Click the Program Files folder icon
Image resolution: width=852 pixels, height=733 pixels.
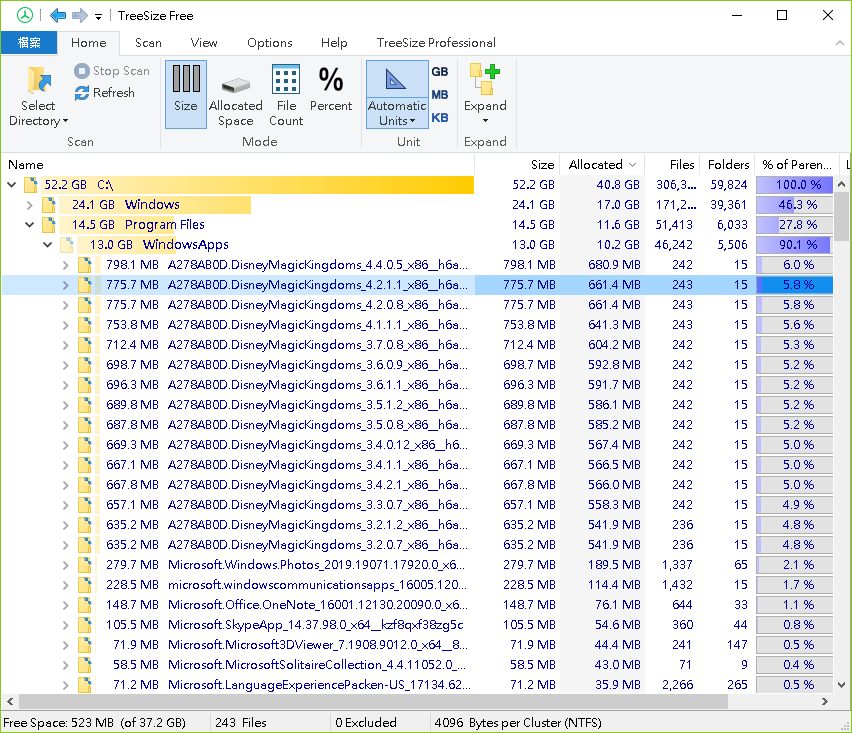(49, 224)
